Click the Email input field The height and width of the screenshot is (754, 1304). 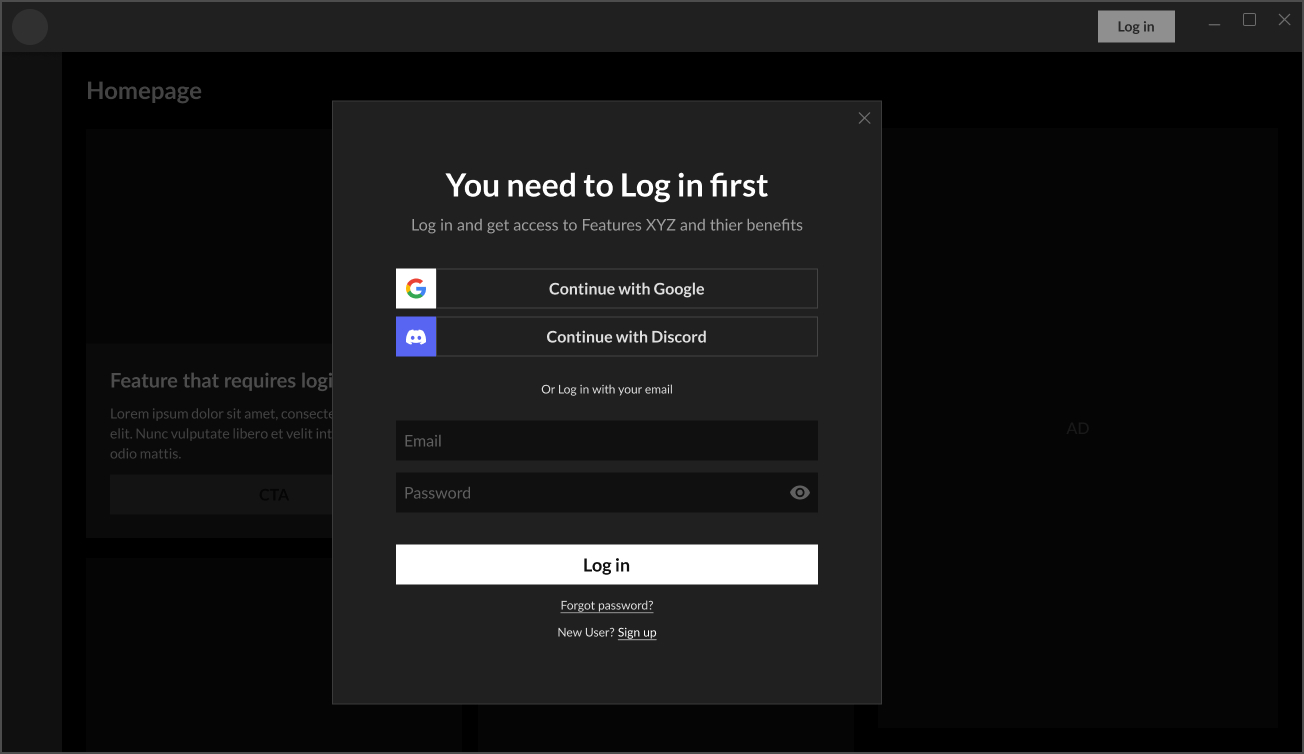coord(606,440)
